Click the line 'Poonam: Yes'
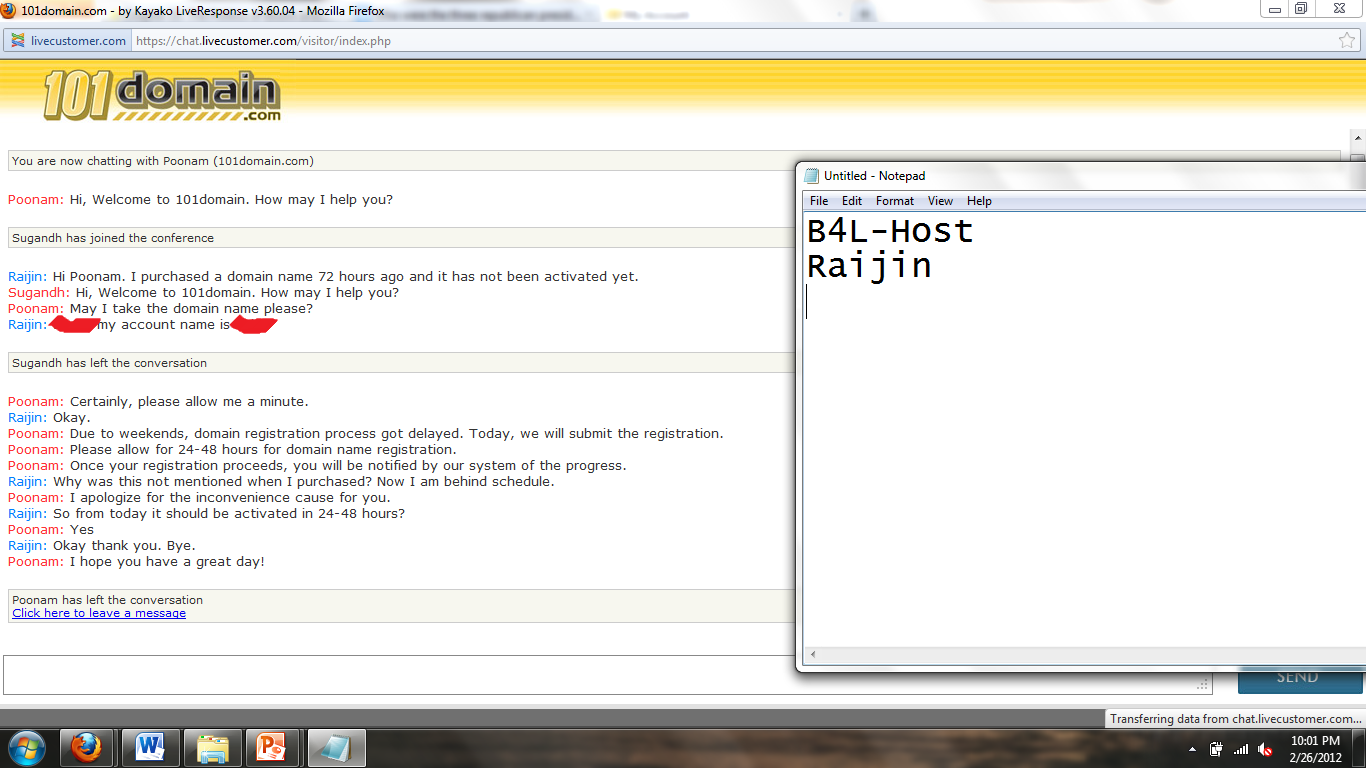The image size is (1366, 768). tap(51, 529)
